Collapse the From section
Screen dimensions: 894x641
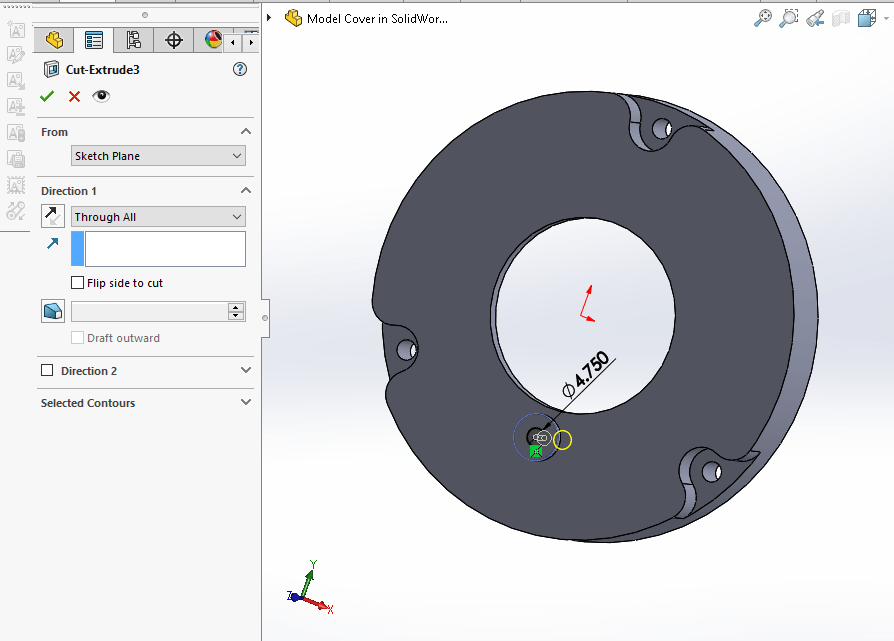246,132
